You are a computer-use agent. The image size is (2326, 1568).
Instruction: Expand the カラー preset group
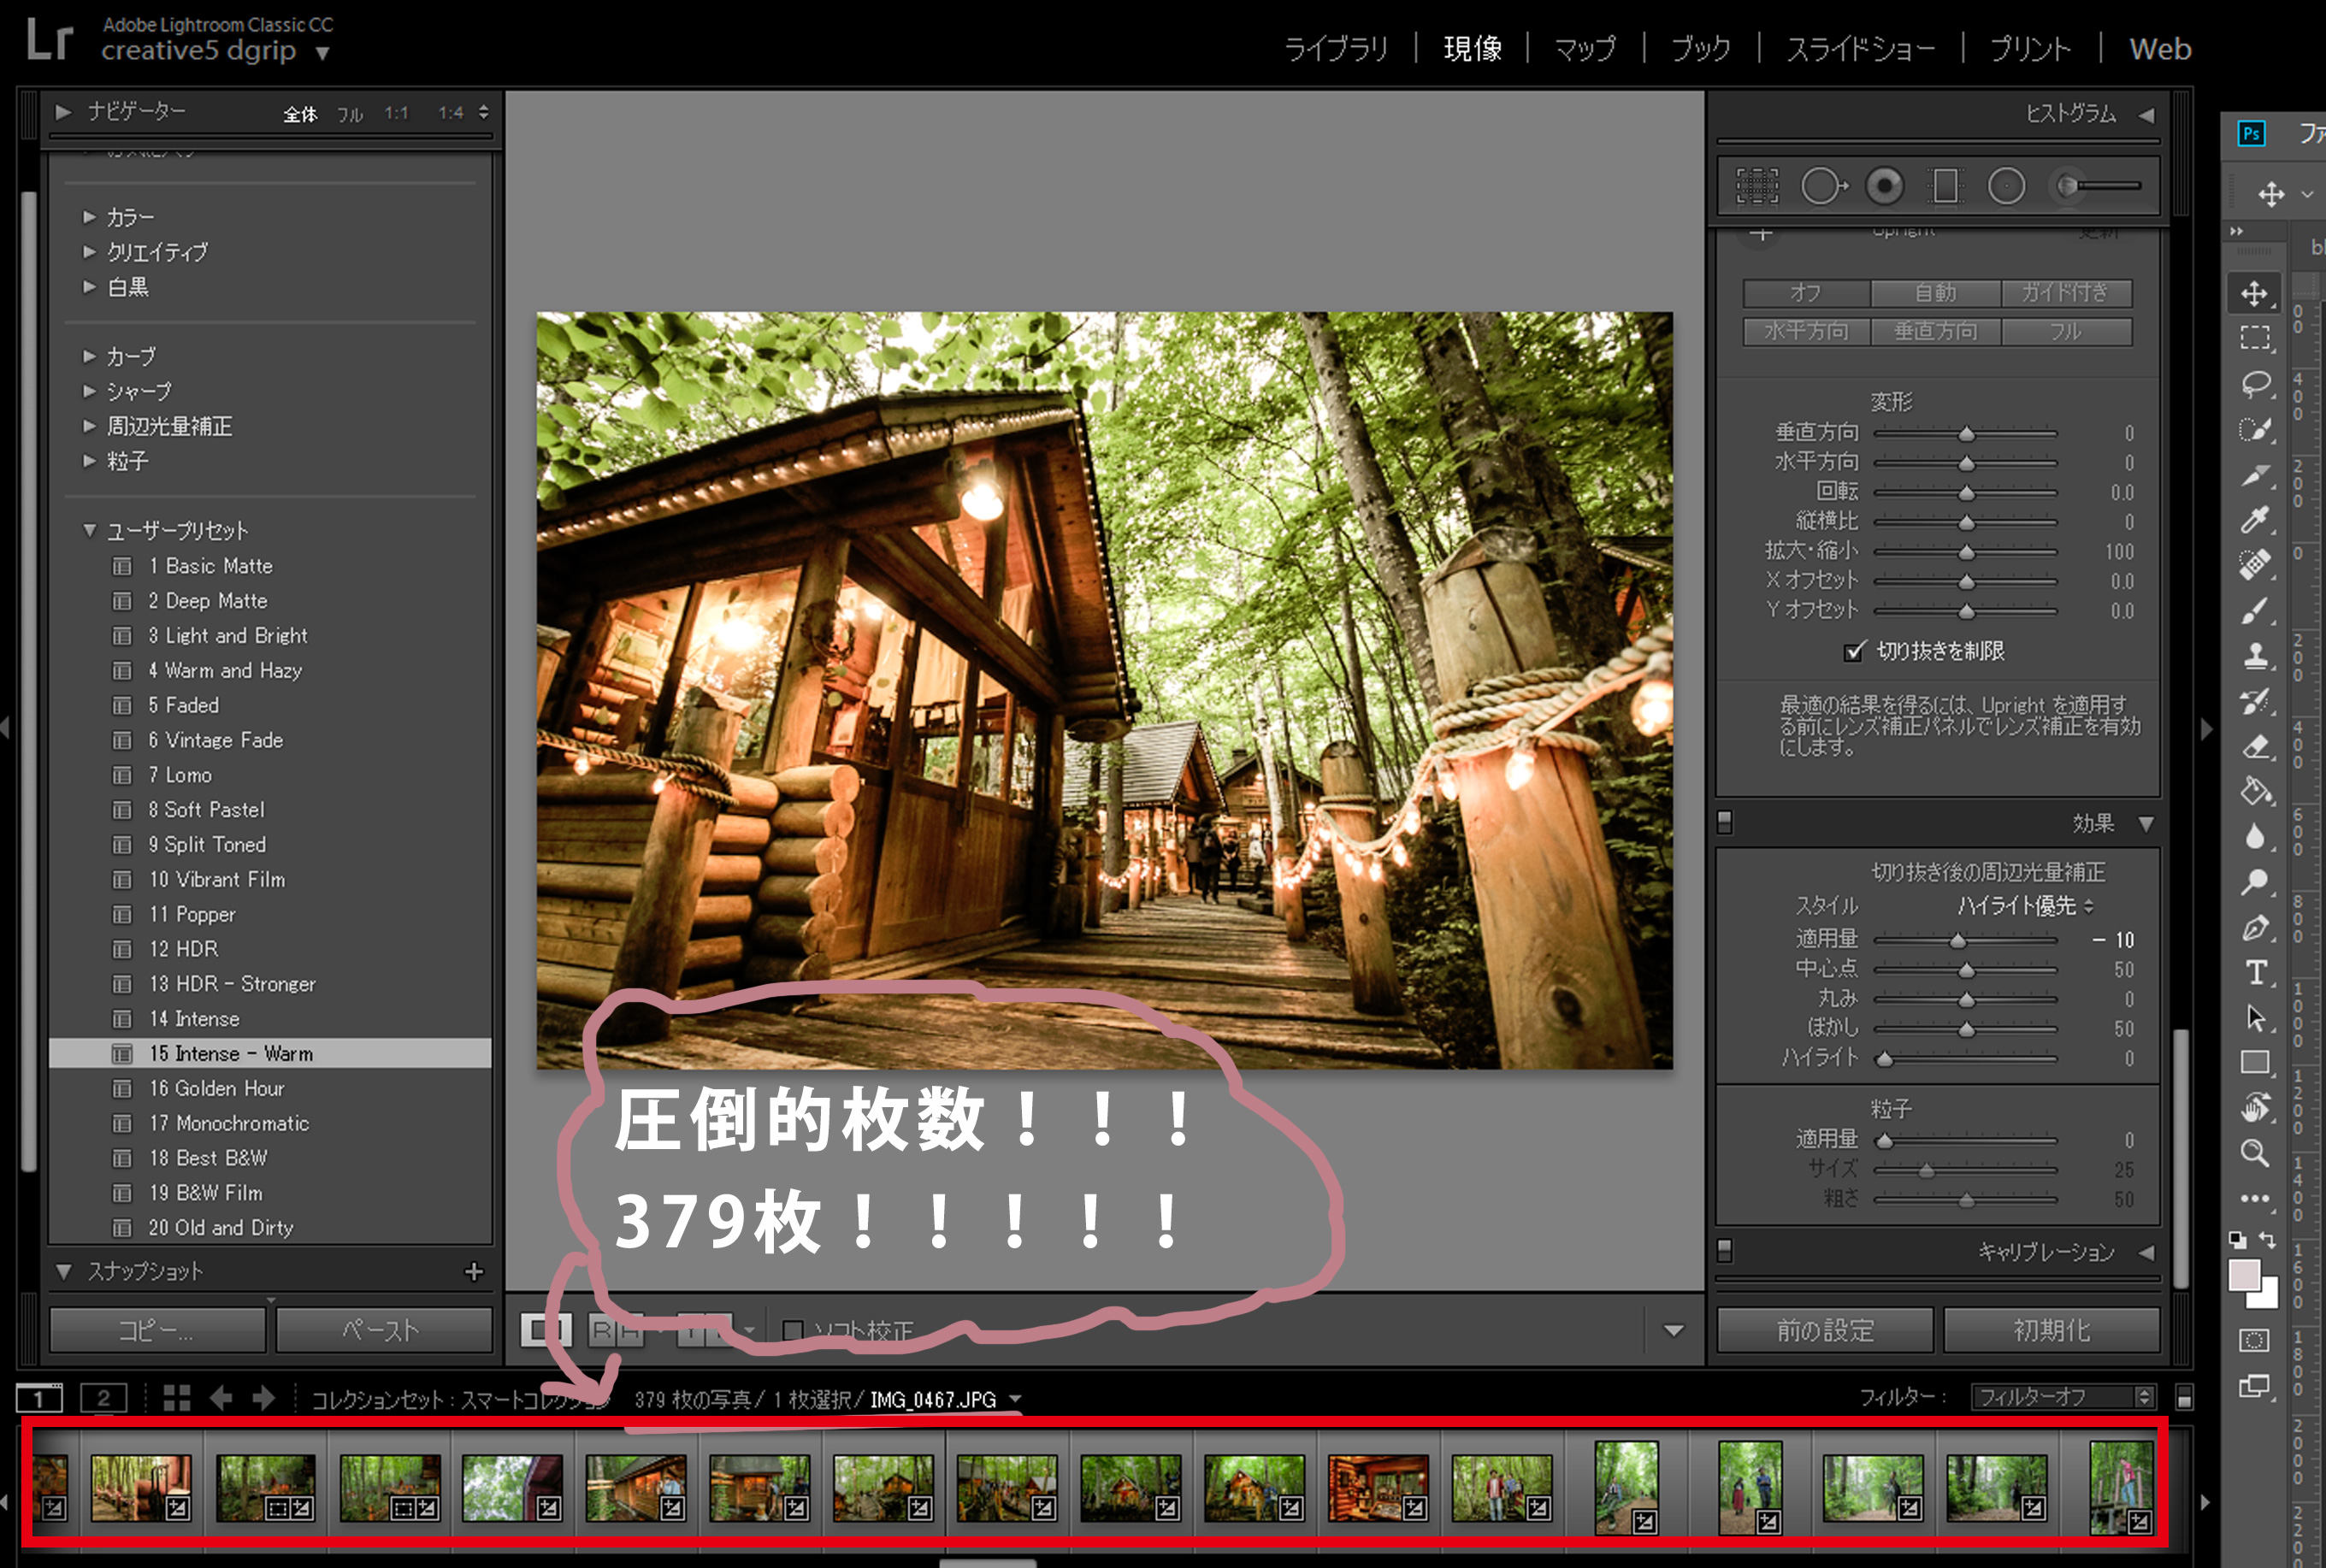(89, 217)
